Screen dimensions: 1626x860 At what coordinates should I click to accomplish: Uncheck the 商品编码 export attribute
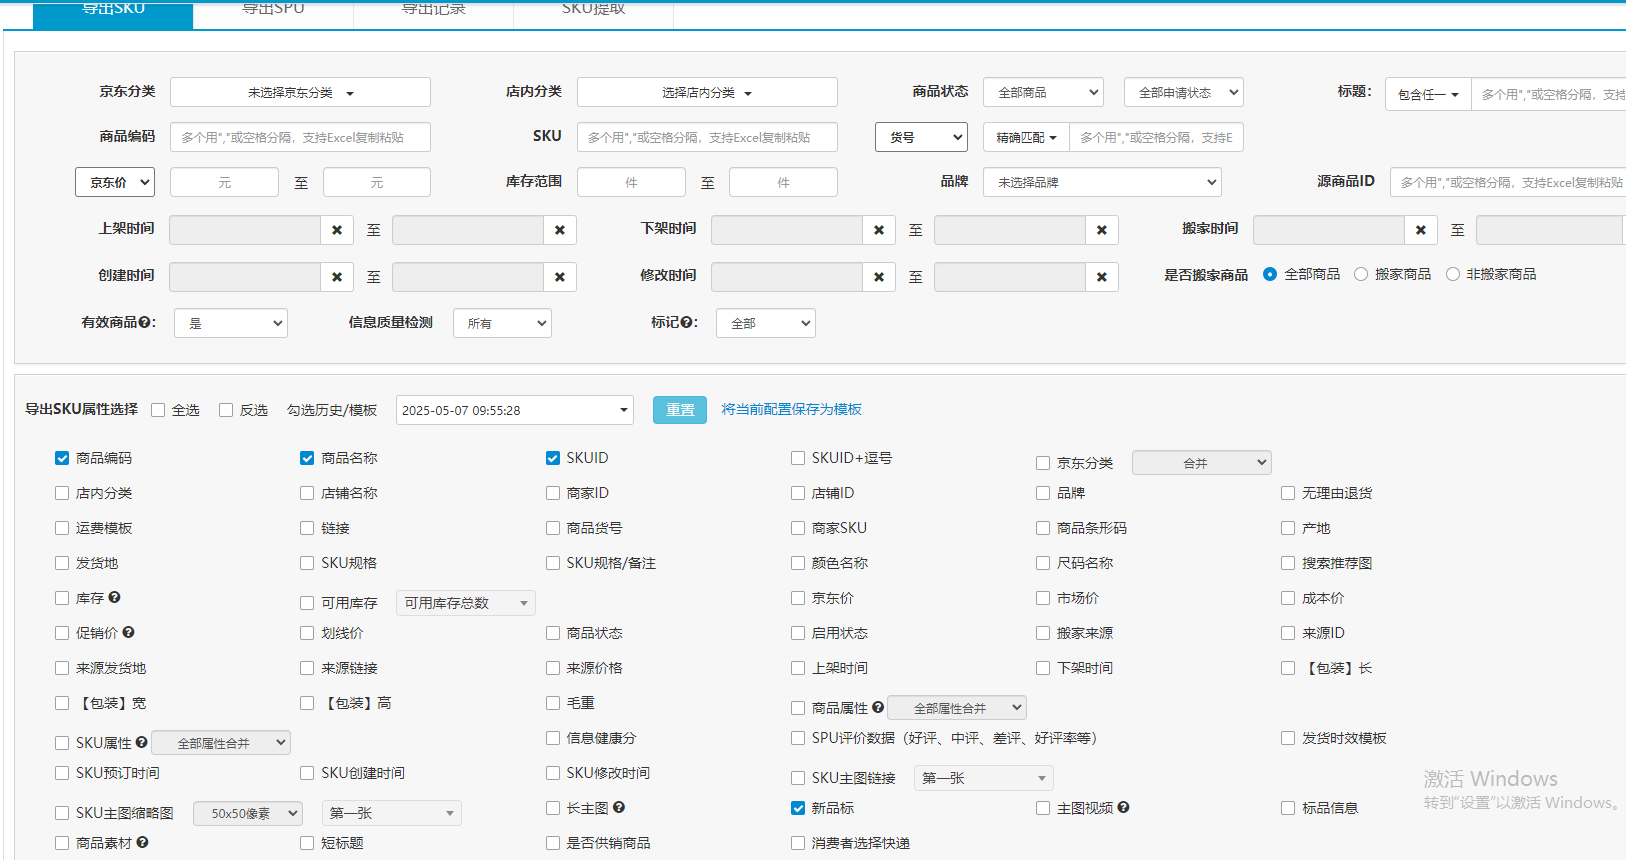tap(62, 458)
